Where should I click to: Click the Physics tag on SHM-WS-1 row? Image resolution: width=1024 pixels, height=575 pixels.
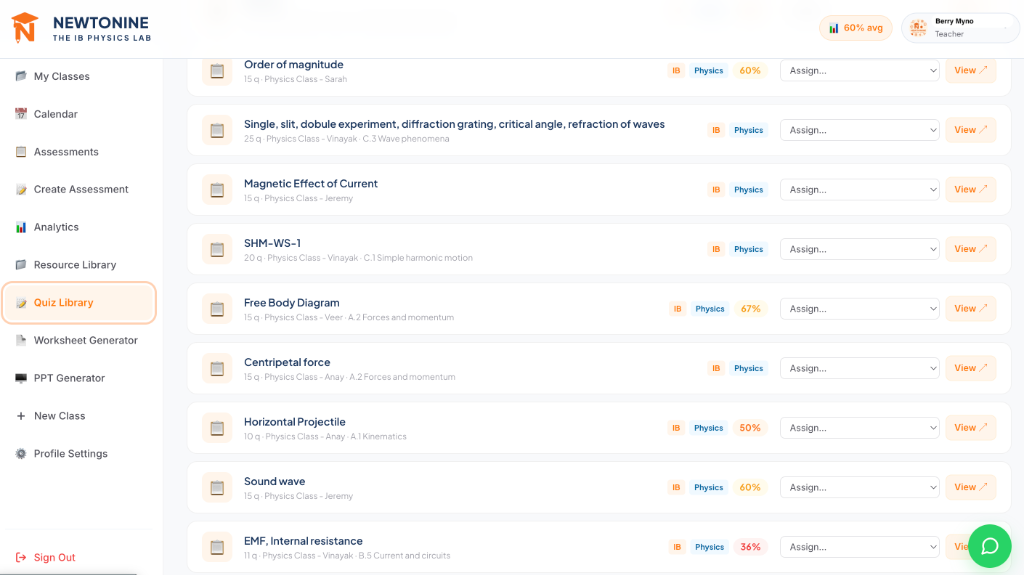(748, 249)
